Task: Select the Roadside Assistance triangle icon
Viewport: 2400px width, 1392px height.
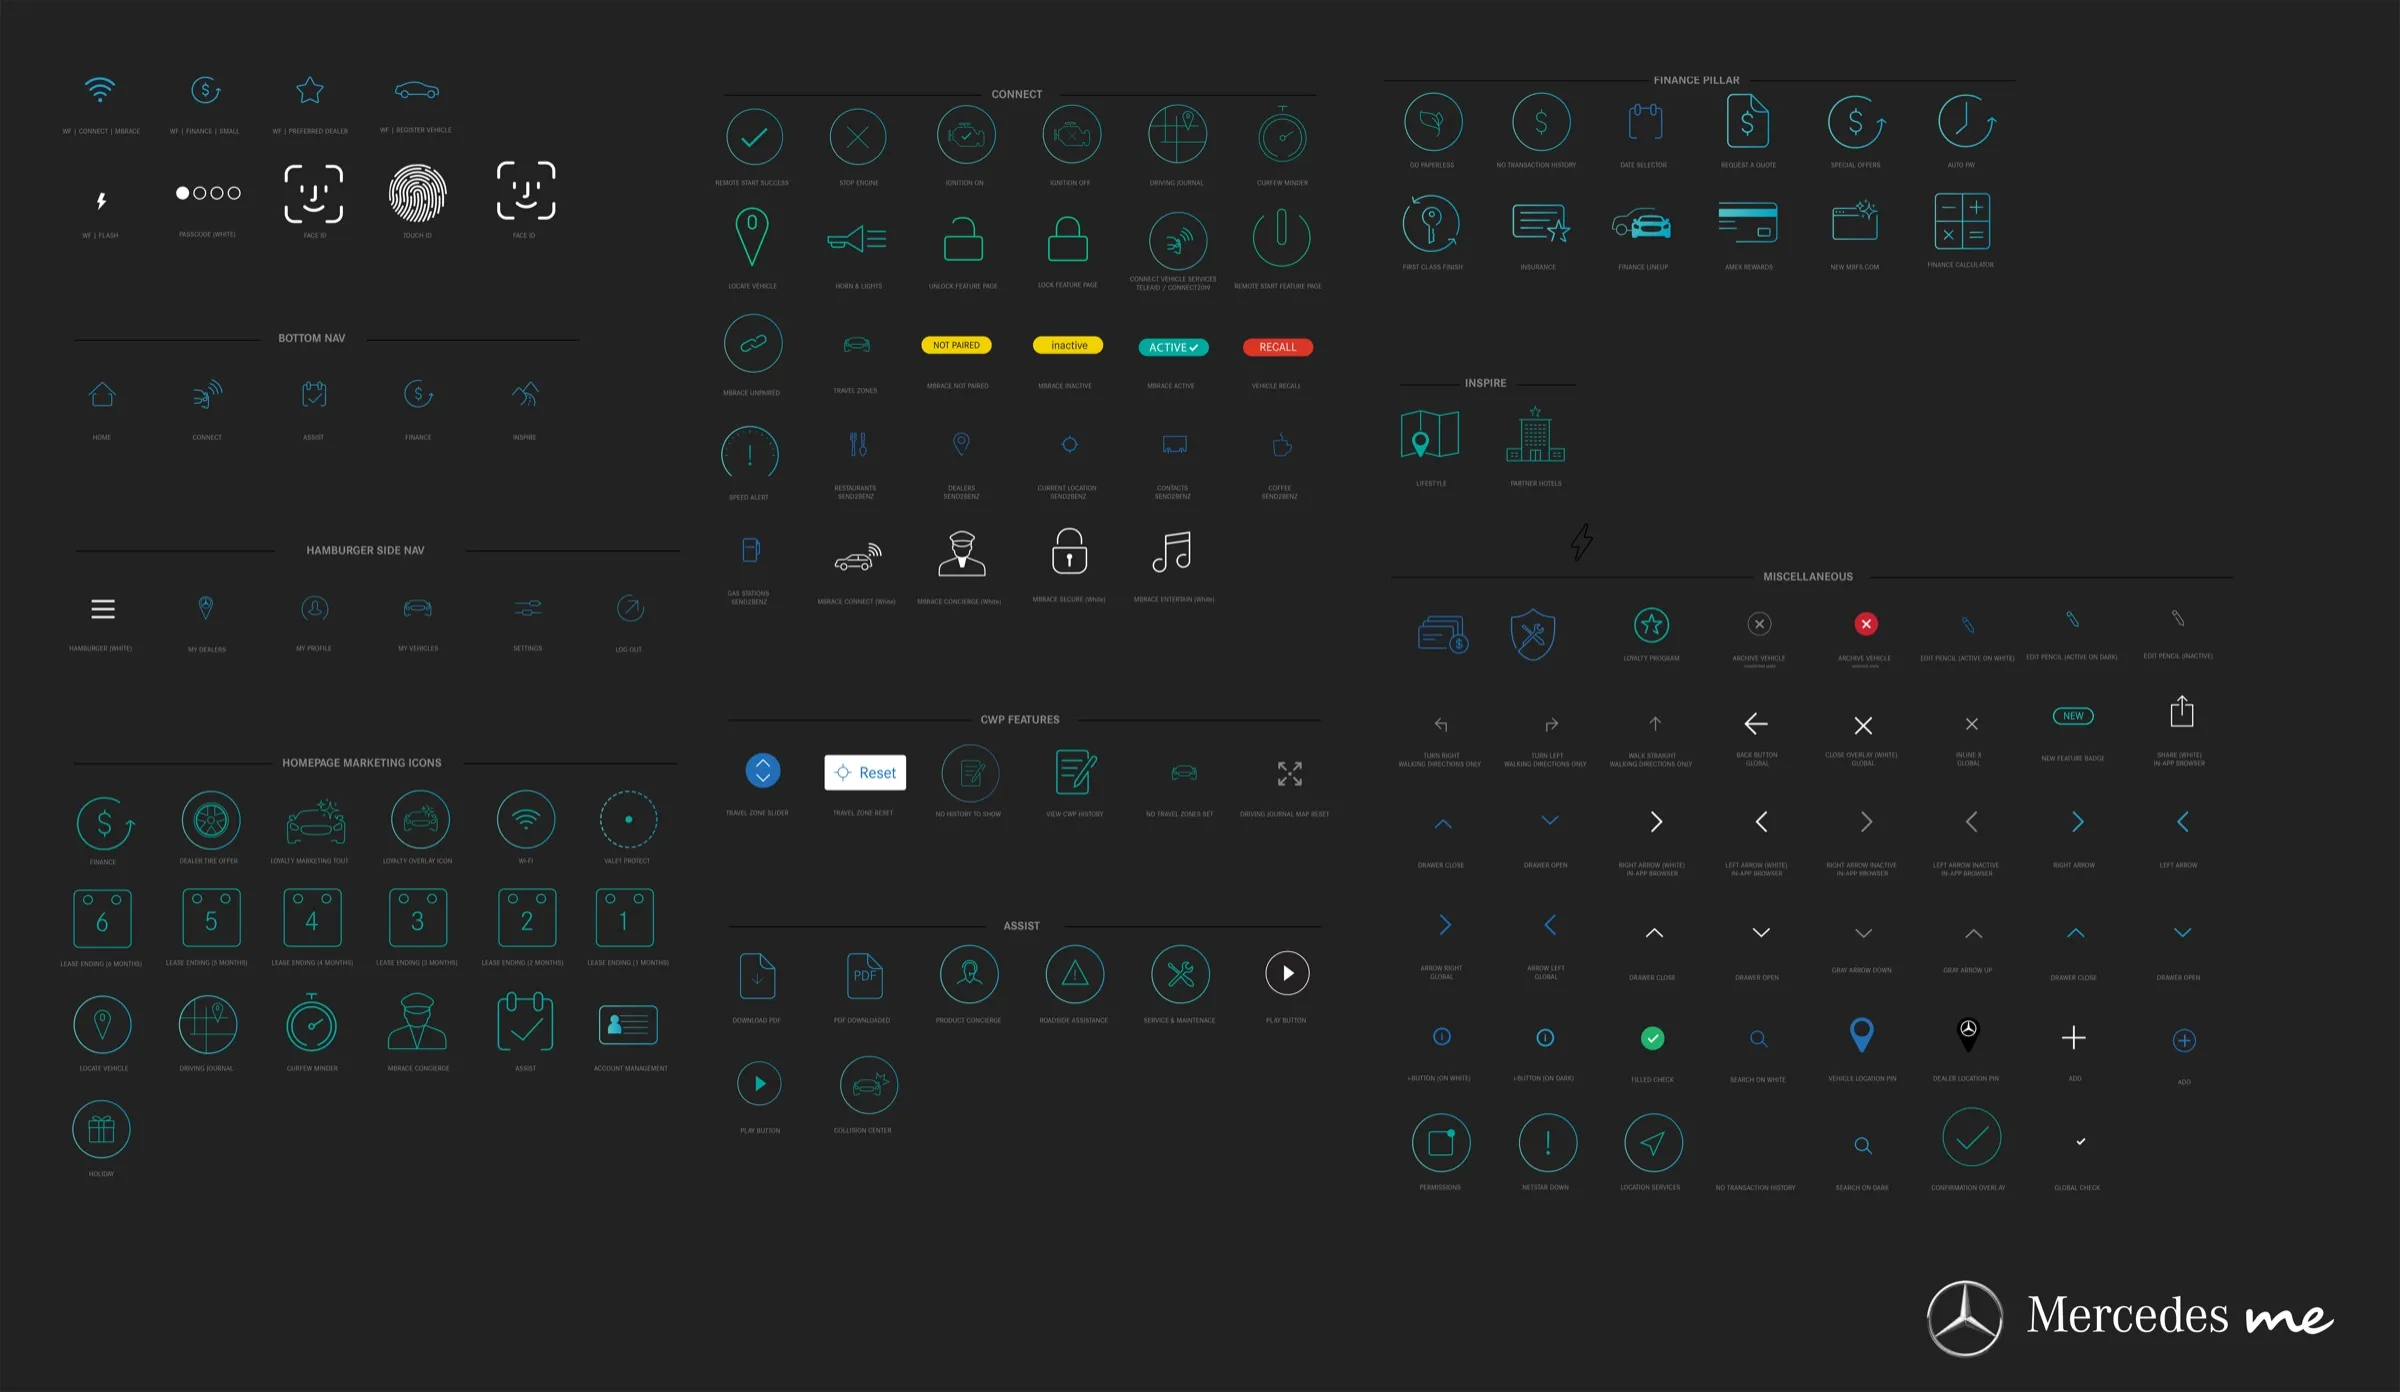Action: coord(1075,974)
